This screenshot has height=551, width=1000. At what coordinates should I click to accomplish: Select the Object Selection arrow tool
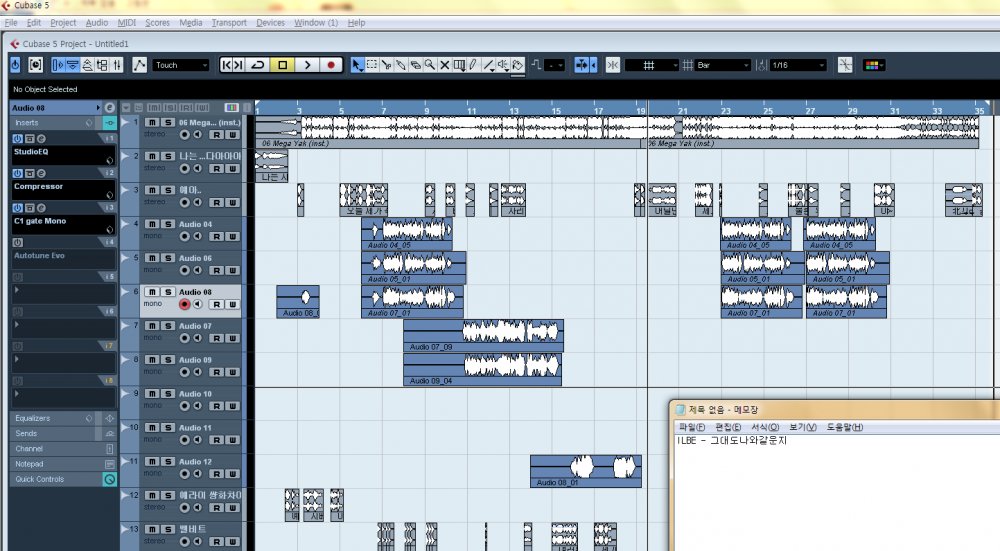coord(357,65)
